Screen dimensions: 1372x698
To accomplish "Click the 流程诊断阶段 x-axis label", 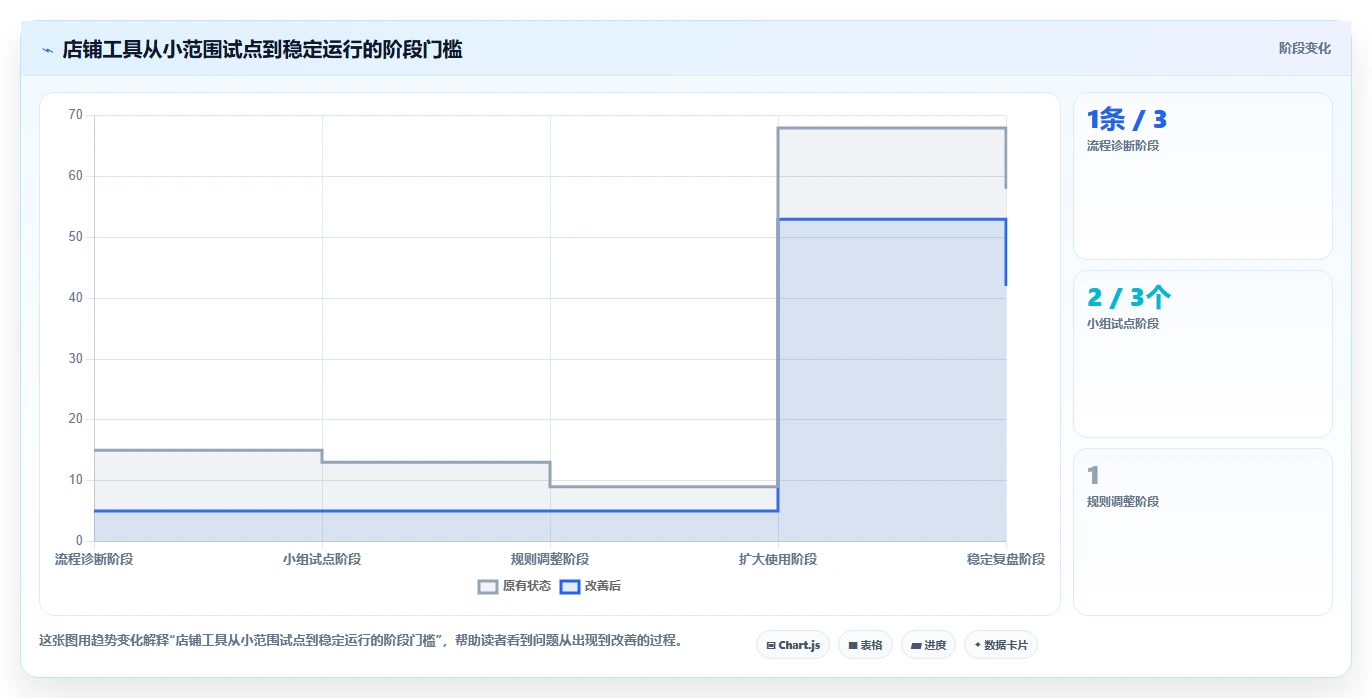I will (x=94, y=559).
